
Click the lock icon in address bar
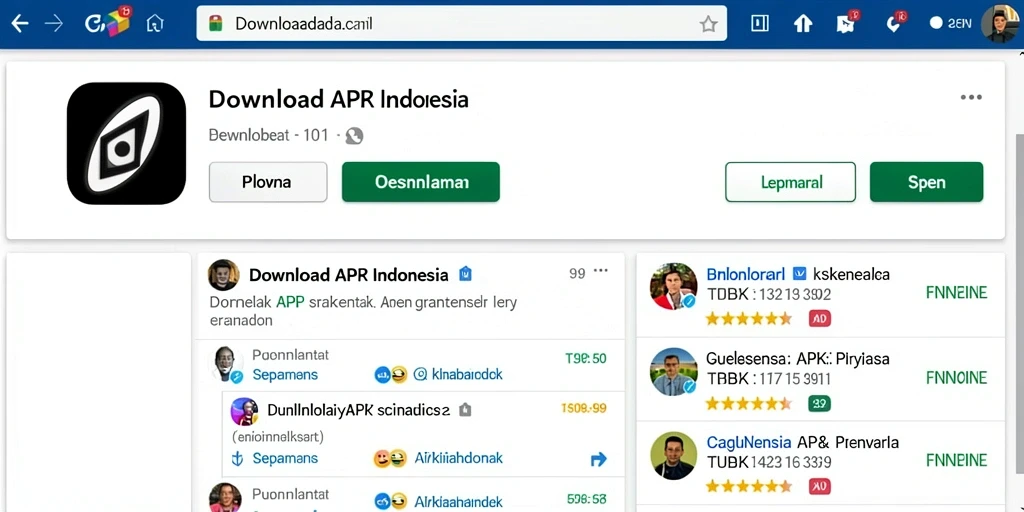[x=216, y=24]
